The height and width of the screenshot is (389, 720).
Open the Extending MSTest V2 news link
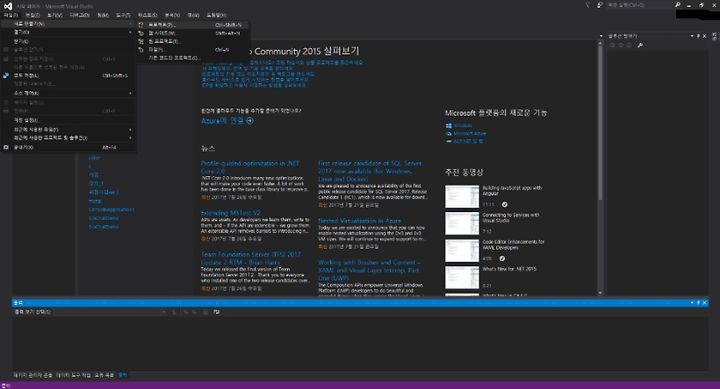point(231,213)
